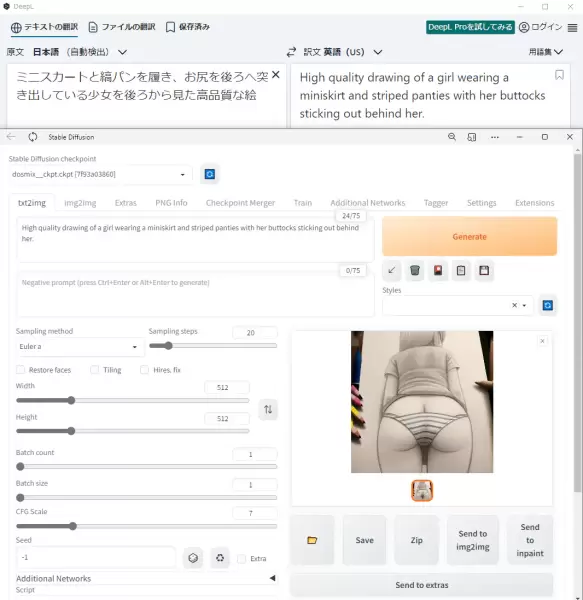Refresh the checkpoint list
583x600 pixels.
point(210,174)
